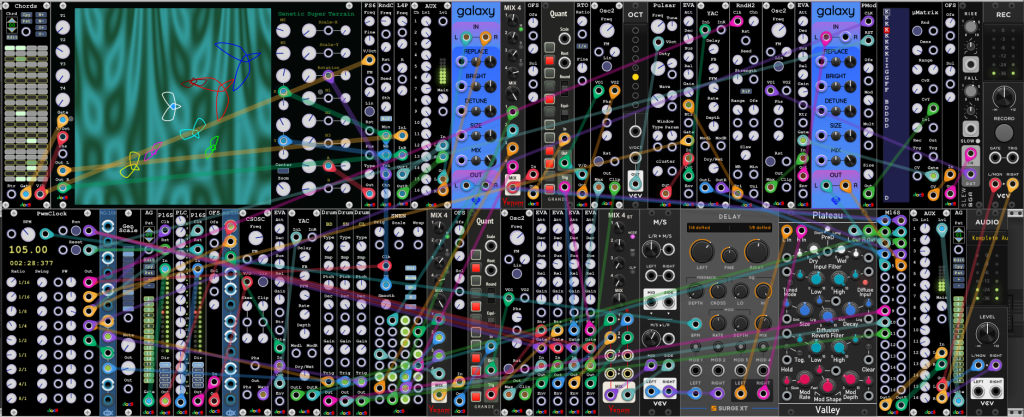
Task: Toggle the MODE button on MIX 4 ST
Action: (632, 237)
